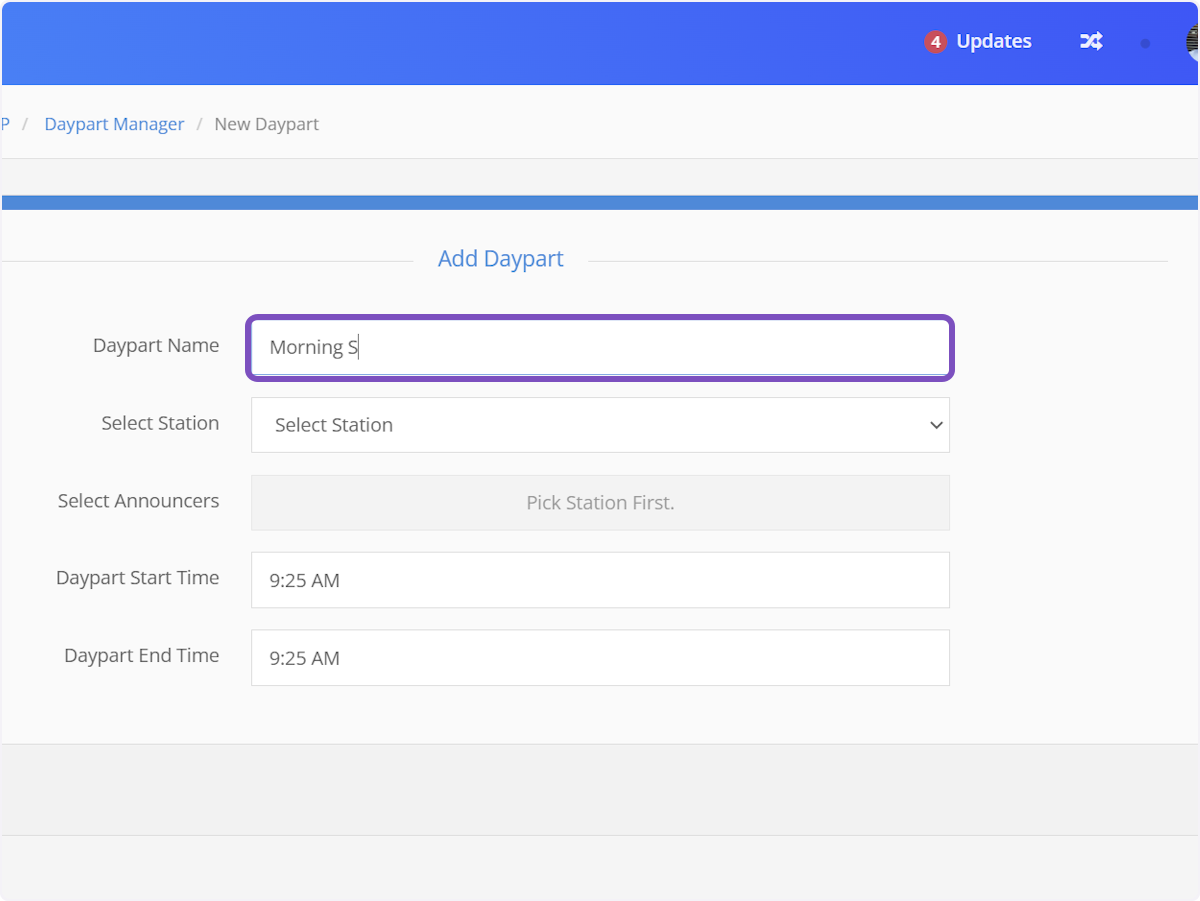Click the Select Announcers label
The height and width of the screenshot is (901, 1200).
tap(138, 501)
